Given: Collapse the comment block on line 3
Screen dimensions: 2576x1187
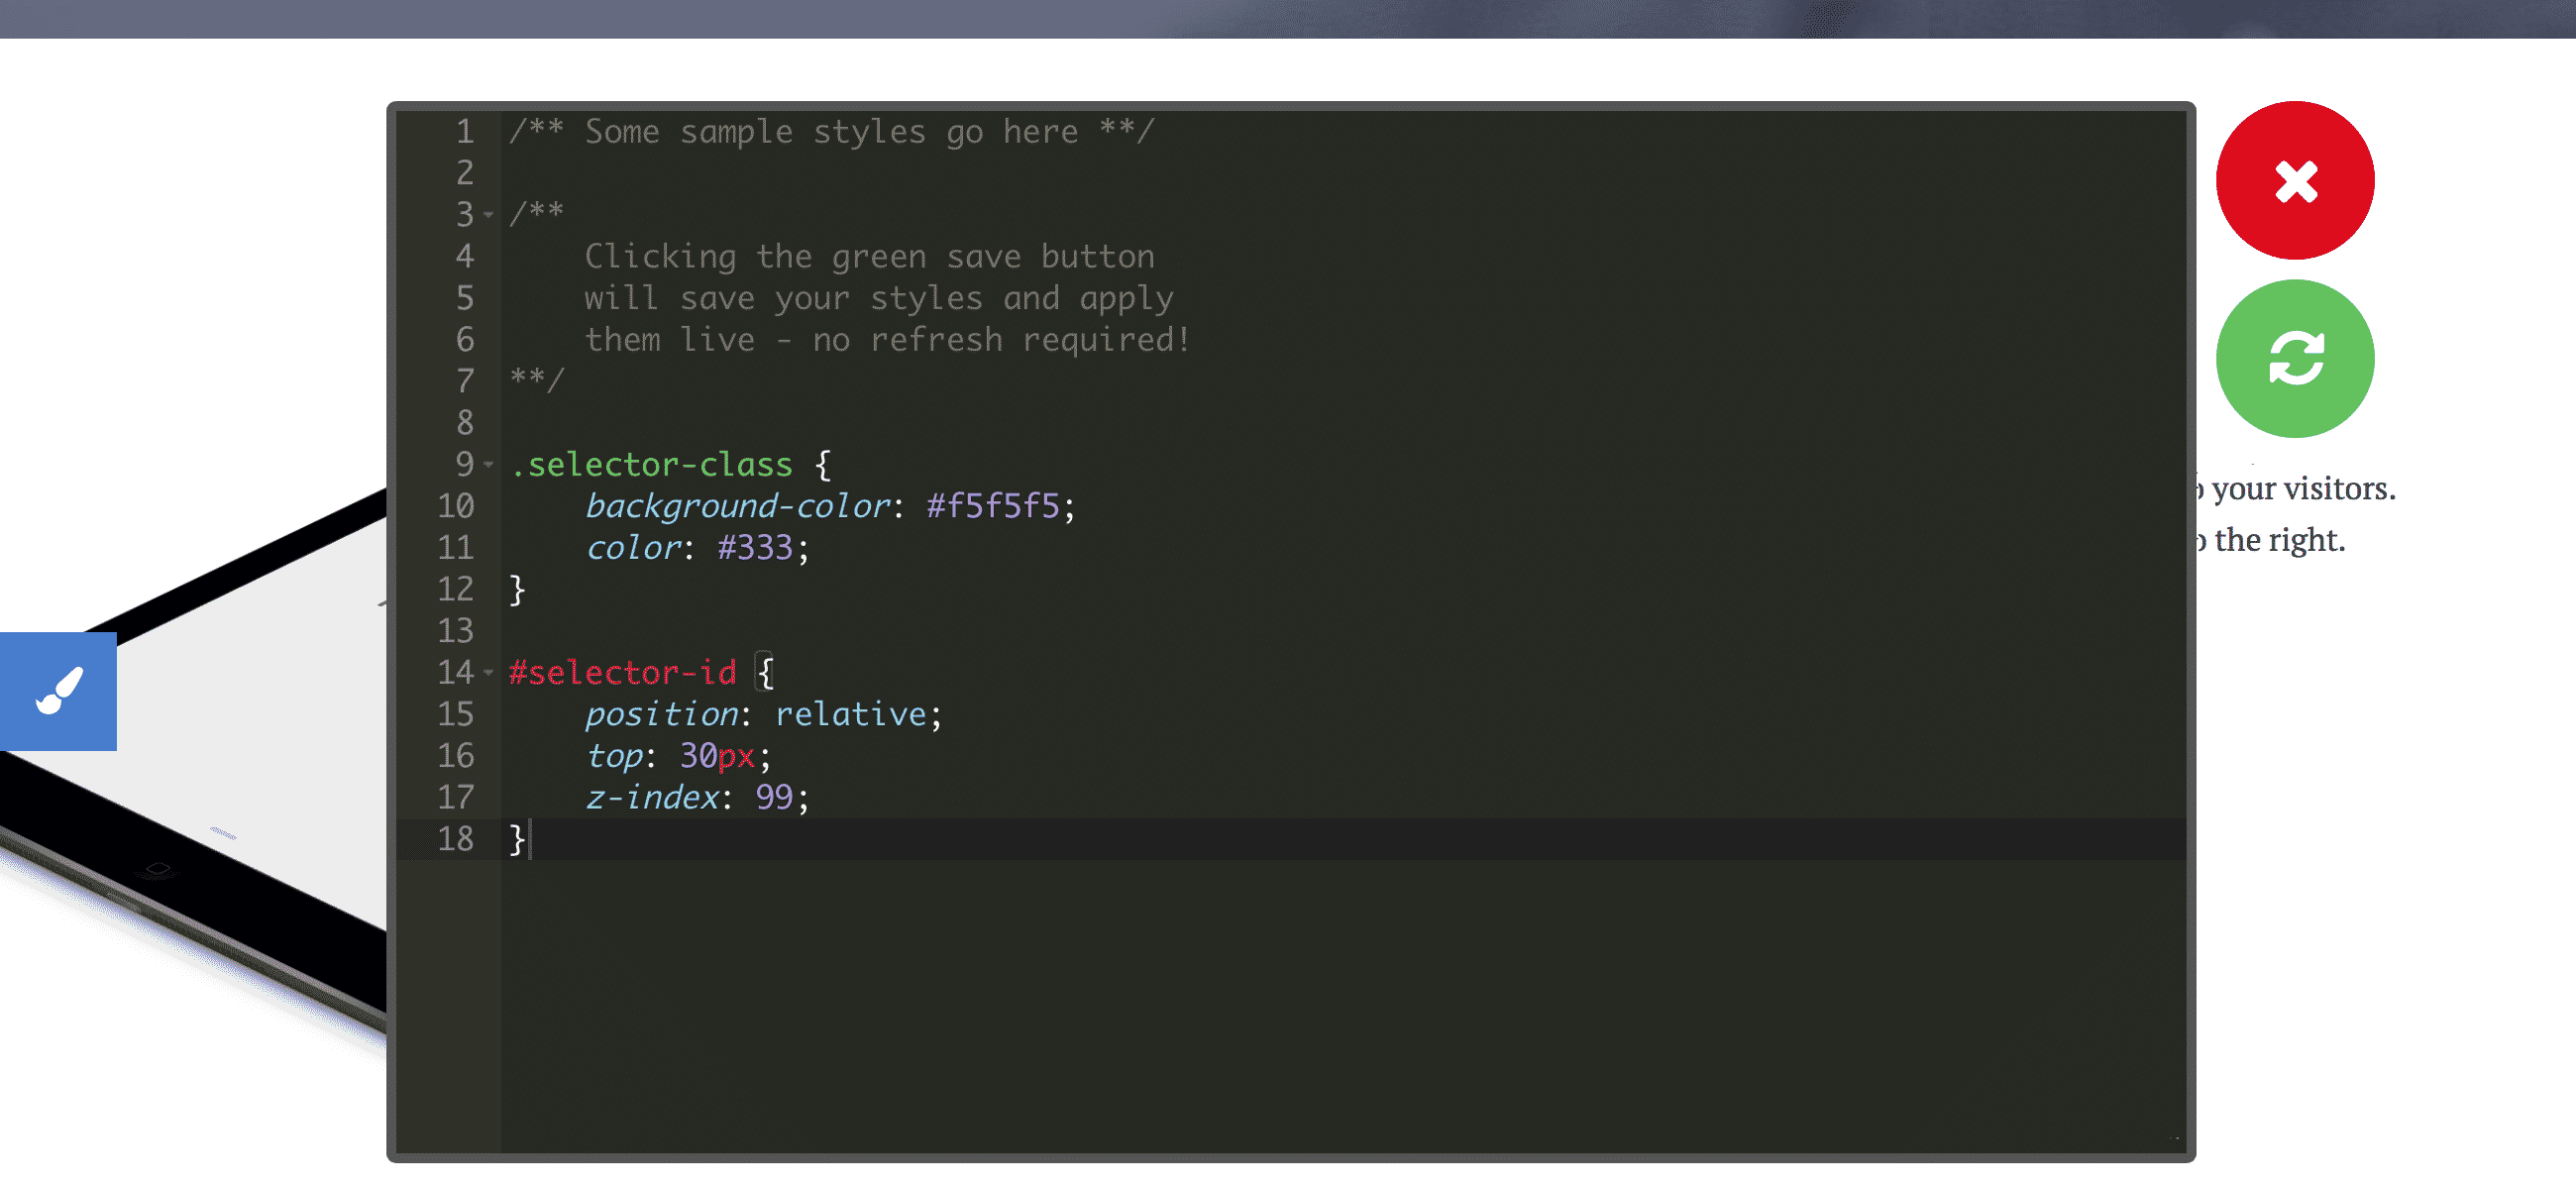Looking at the screenshot, I should [x=489, y=214].
